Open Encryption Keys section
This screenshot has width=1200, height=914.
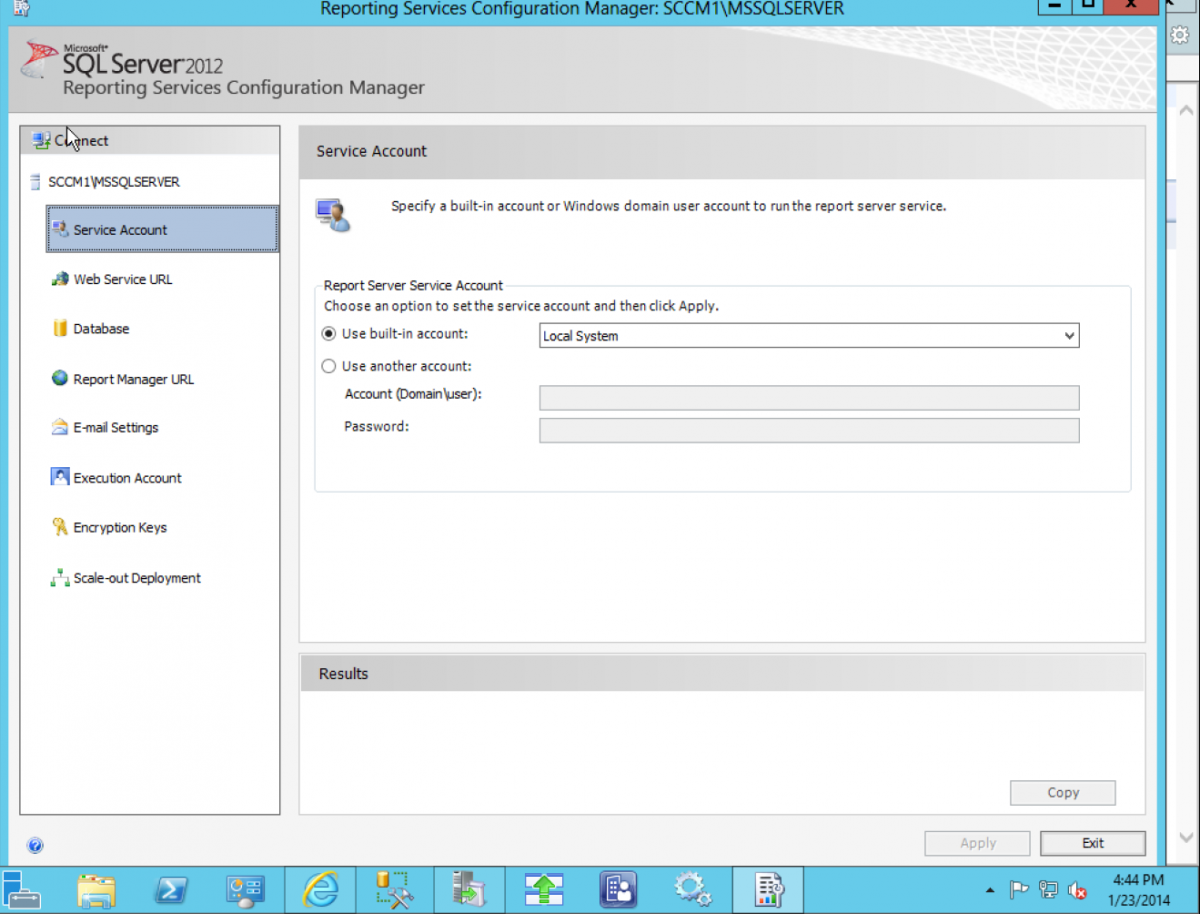[x=119, y=528]
